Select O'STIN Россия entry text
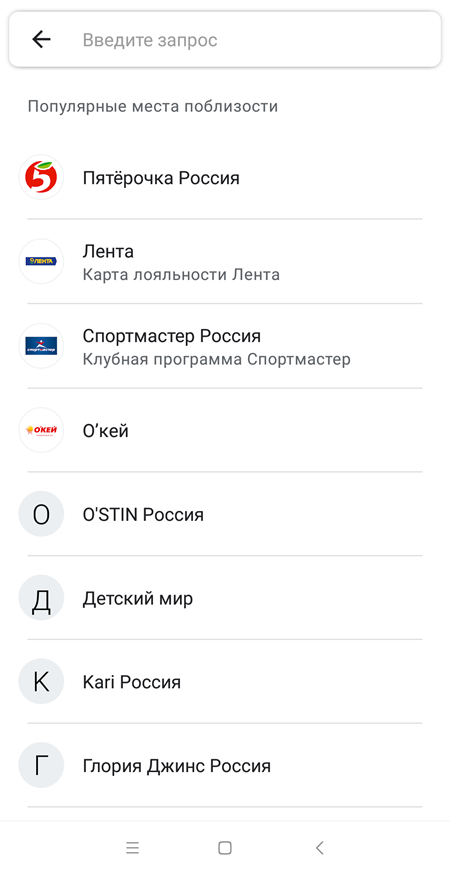 [x=143, y=515]
